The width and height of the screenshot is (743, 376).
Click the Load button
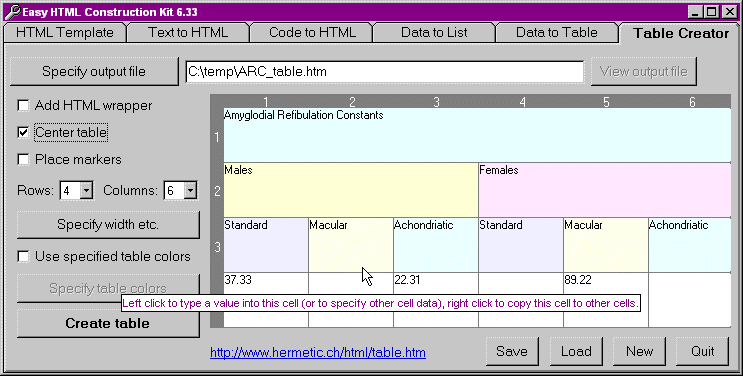[576, 351]
